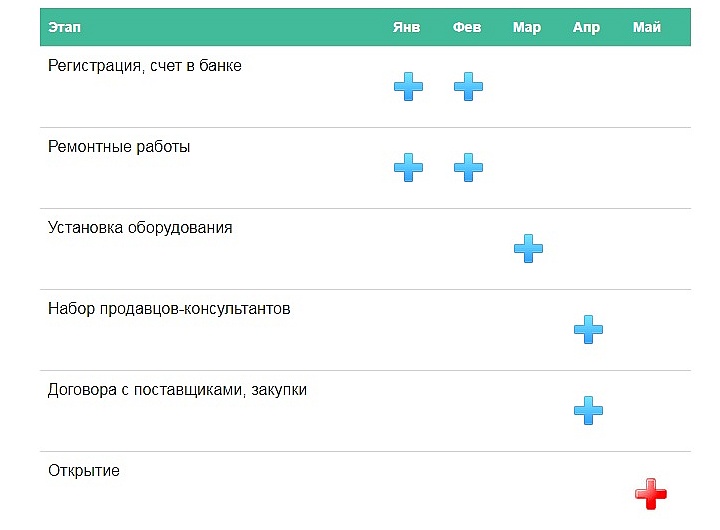Click April plus for Набор продавцов-консультантов
This screenshot has width=720, height=530.
tap(588, 329)
